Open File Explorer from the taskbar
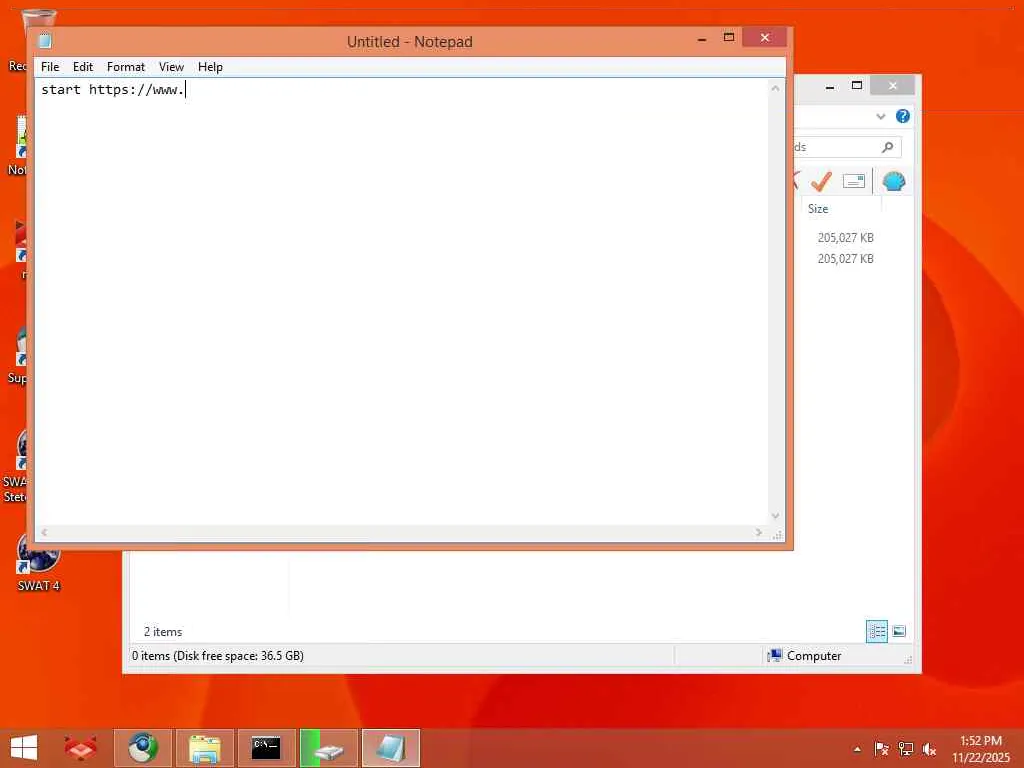The image size is (1024, 768). pyautogui.click(x=204, y=748)
